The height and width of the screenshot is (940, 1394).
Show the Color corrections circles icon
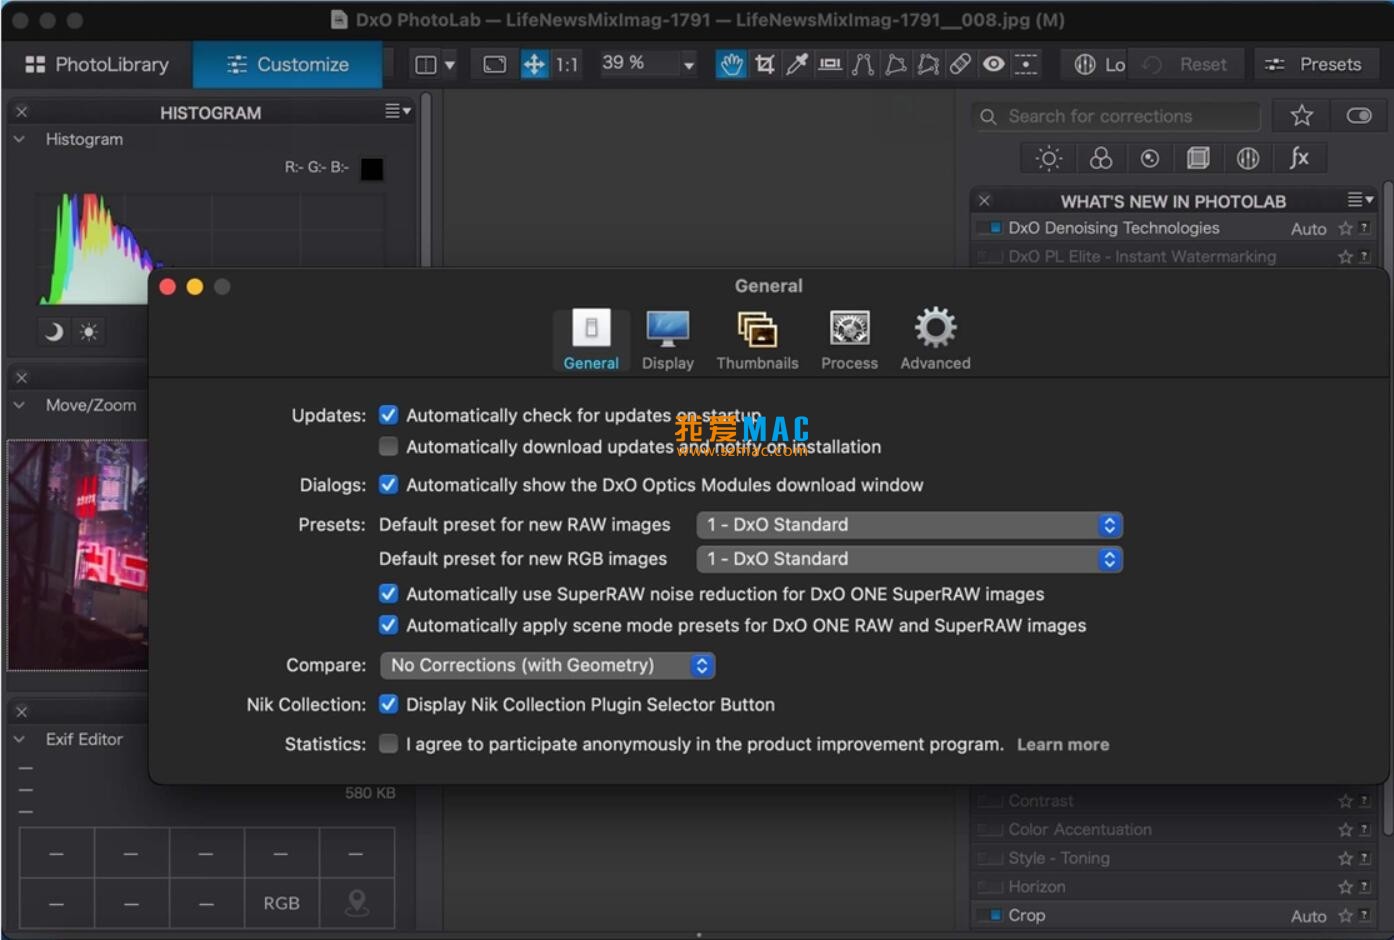click(x=1101, y=158)
